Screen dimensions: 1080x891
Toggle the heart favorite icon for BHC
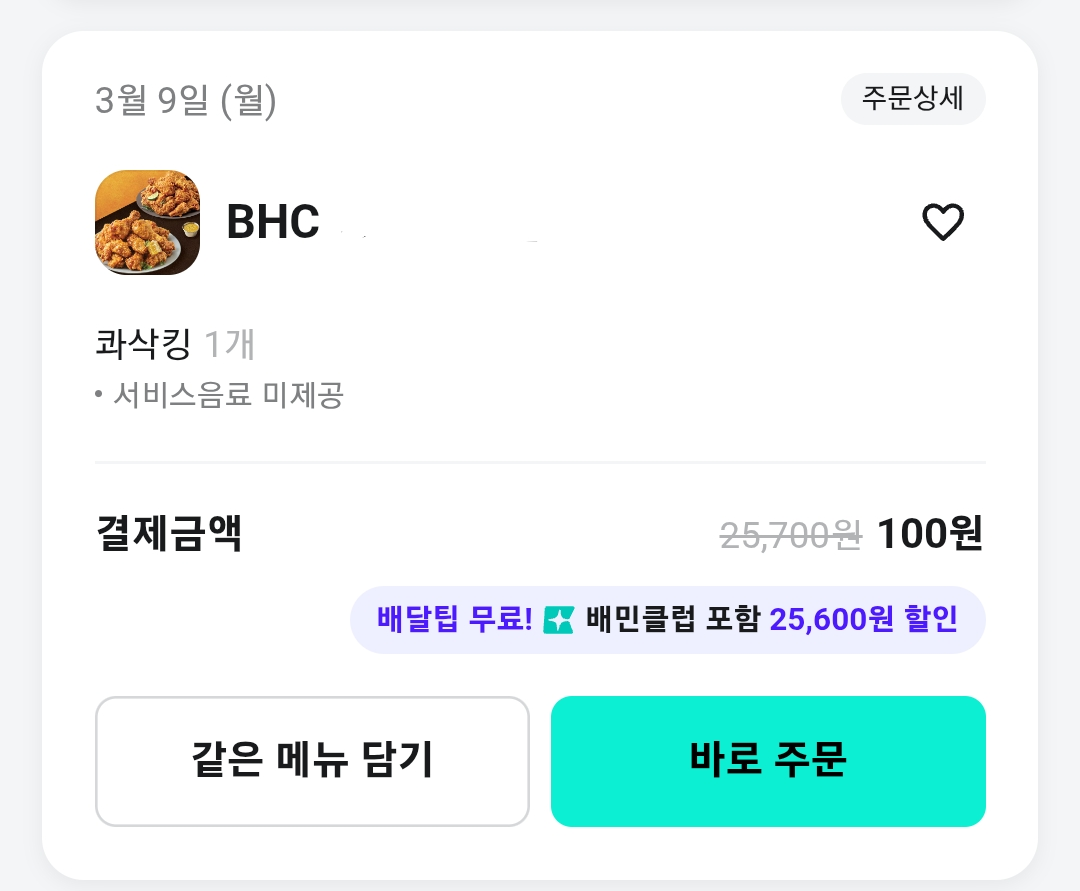pyautogui.click(x=943, y=222)
